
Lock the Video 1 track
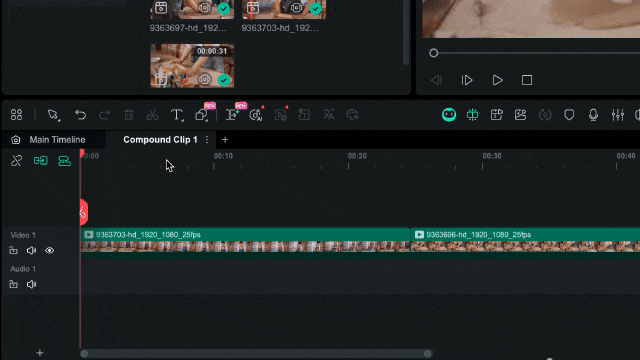tap(13, 251)
